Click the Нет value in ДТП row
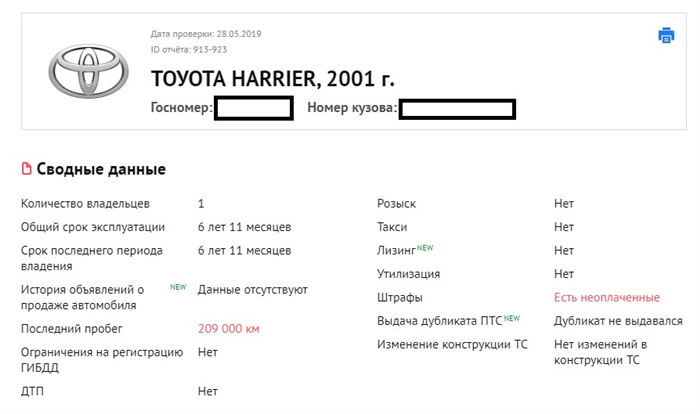This screenshot has width=700, height=414. 208,392
